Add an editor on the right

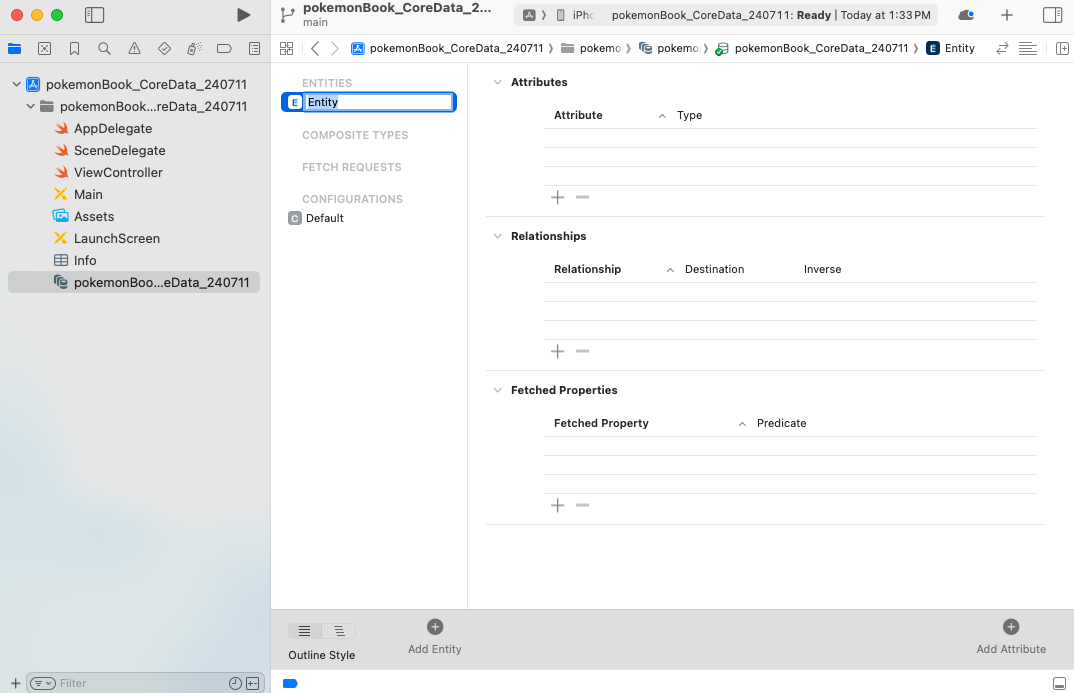pyautogui.click(x=1062, y=49)
